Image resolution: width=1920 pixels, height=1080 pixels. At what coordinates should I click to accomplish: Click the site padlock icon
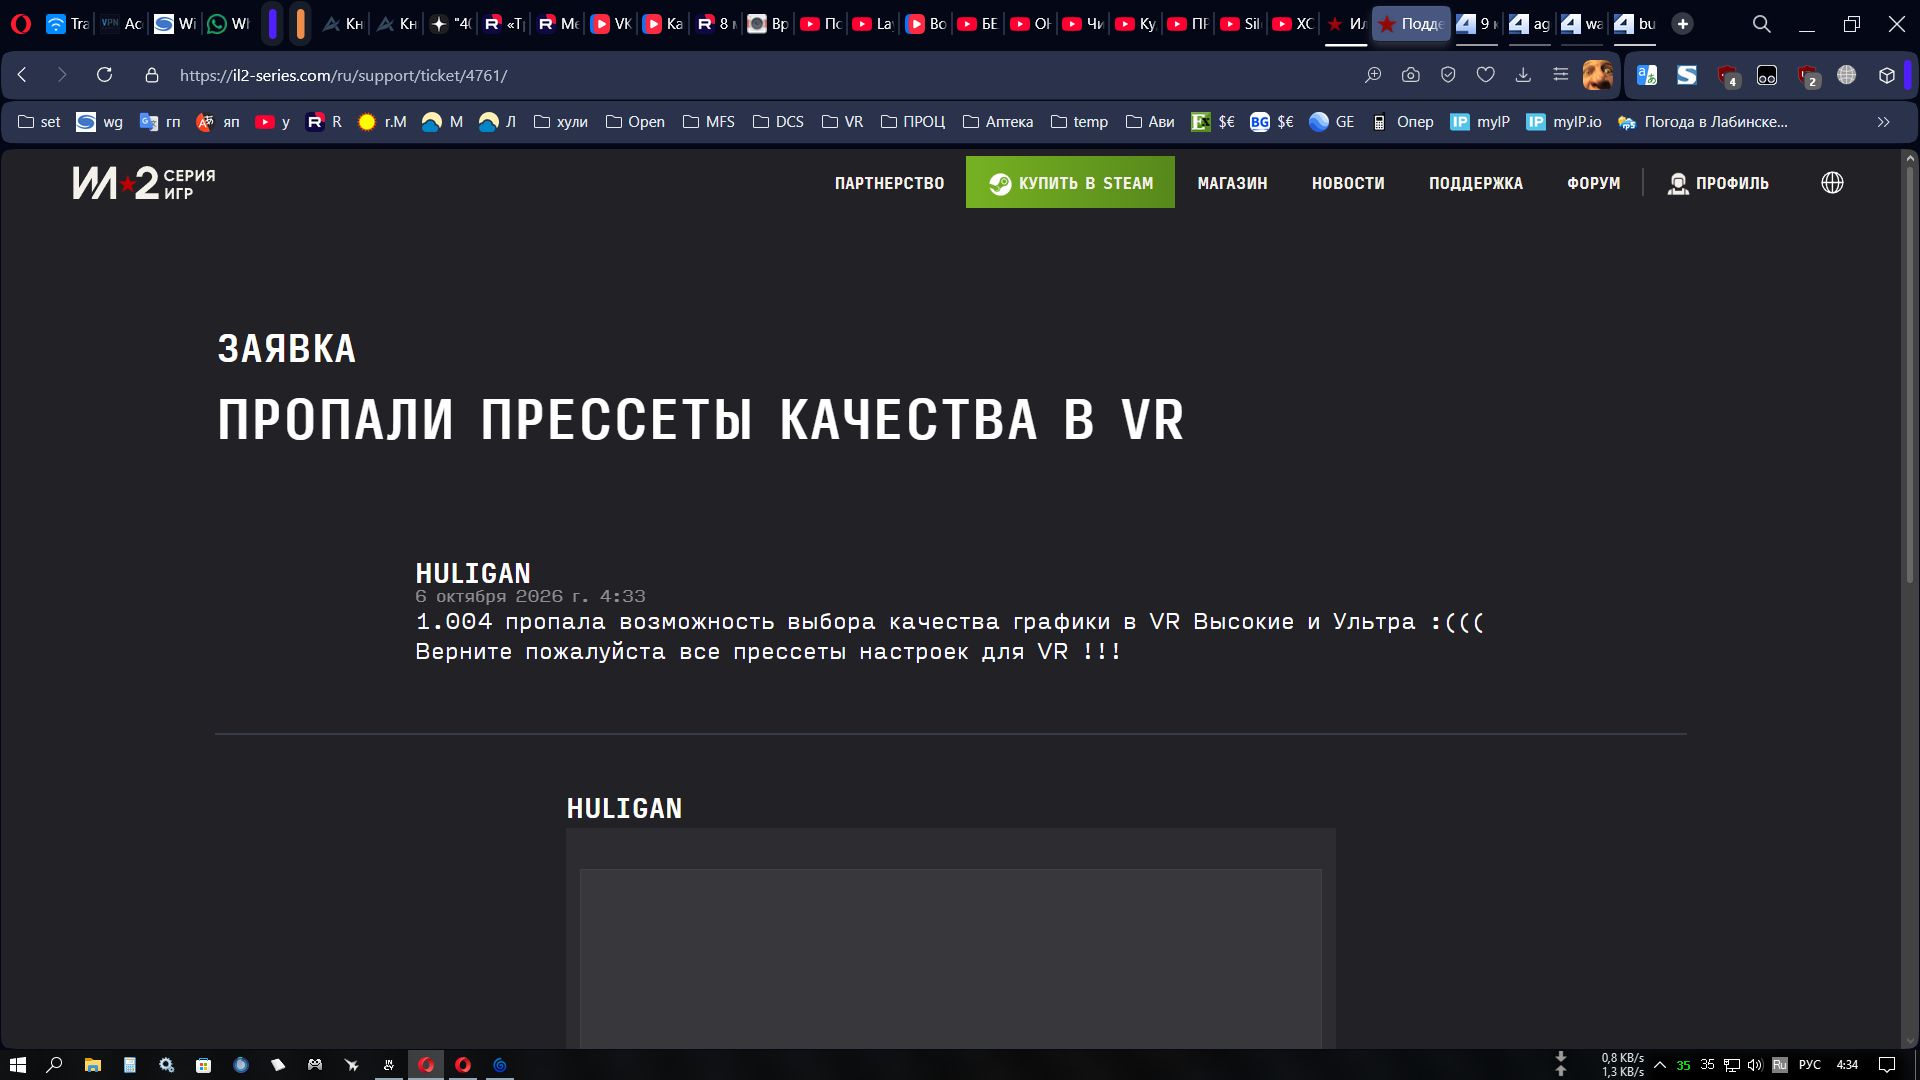tap(152, 75)
